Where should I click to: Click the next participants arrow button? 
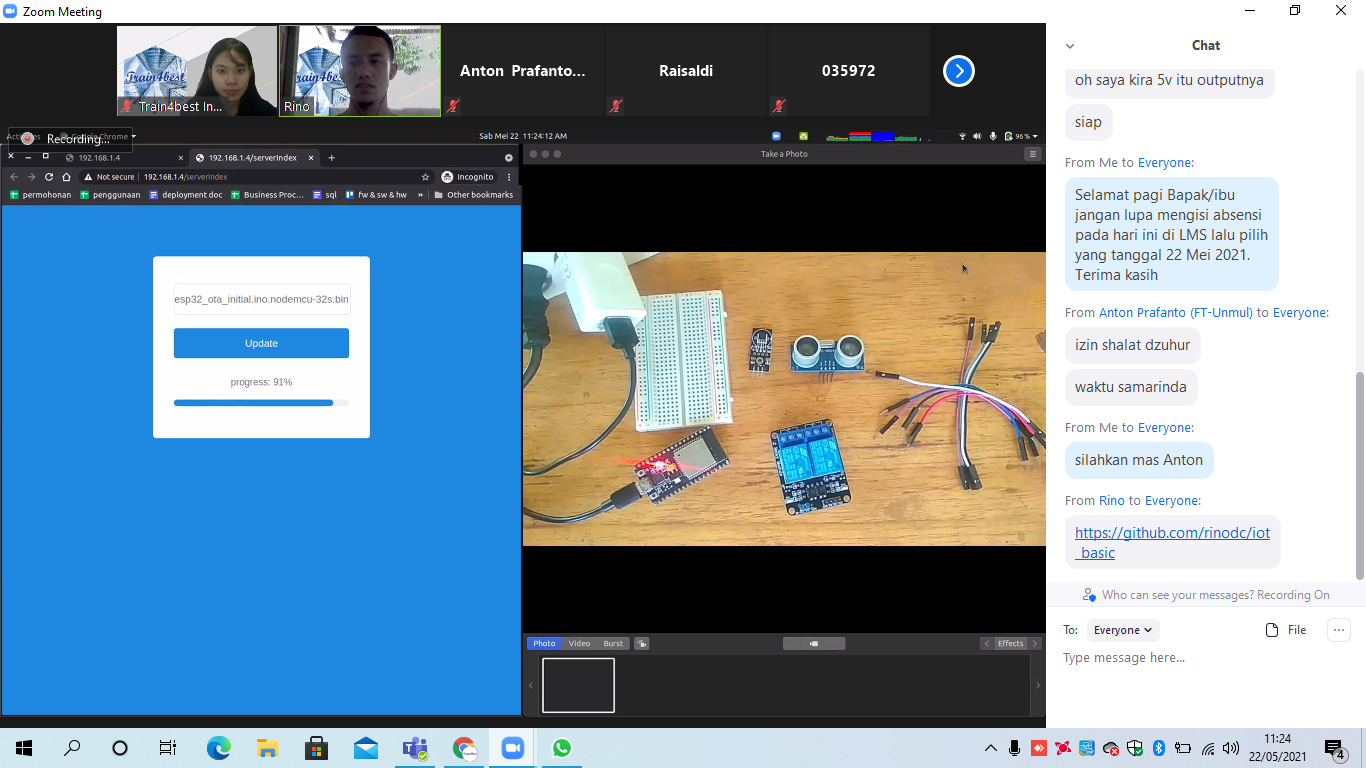(x=958, y=71)
